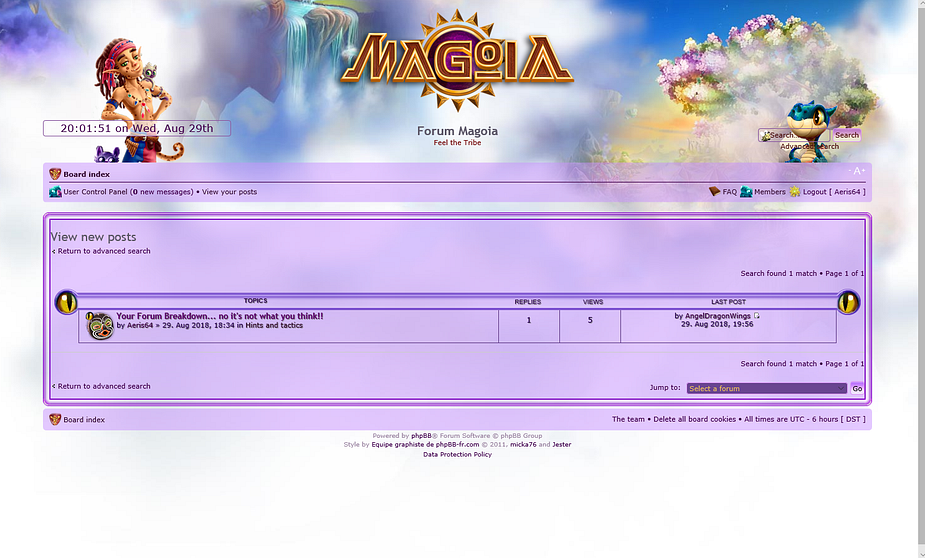Image resolution: width=925 pixels, height=558 pixels.
Task: Click the Members icon
Action: pos(746,192)
